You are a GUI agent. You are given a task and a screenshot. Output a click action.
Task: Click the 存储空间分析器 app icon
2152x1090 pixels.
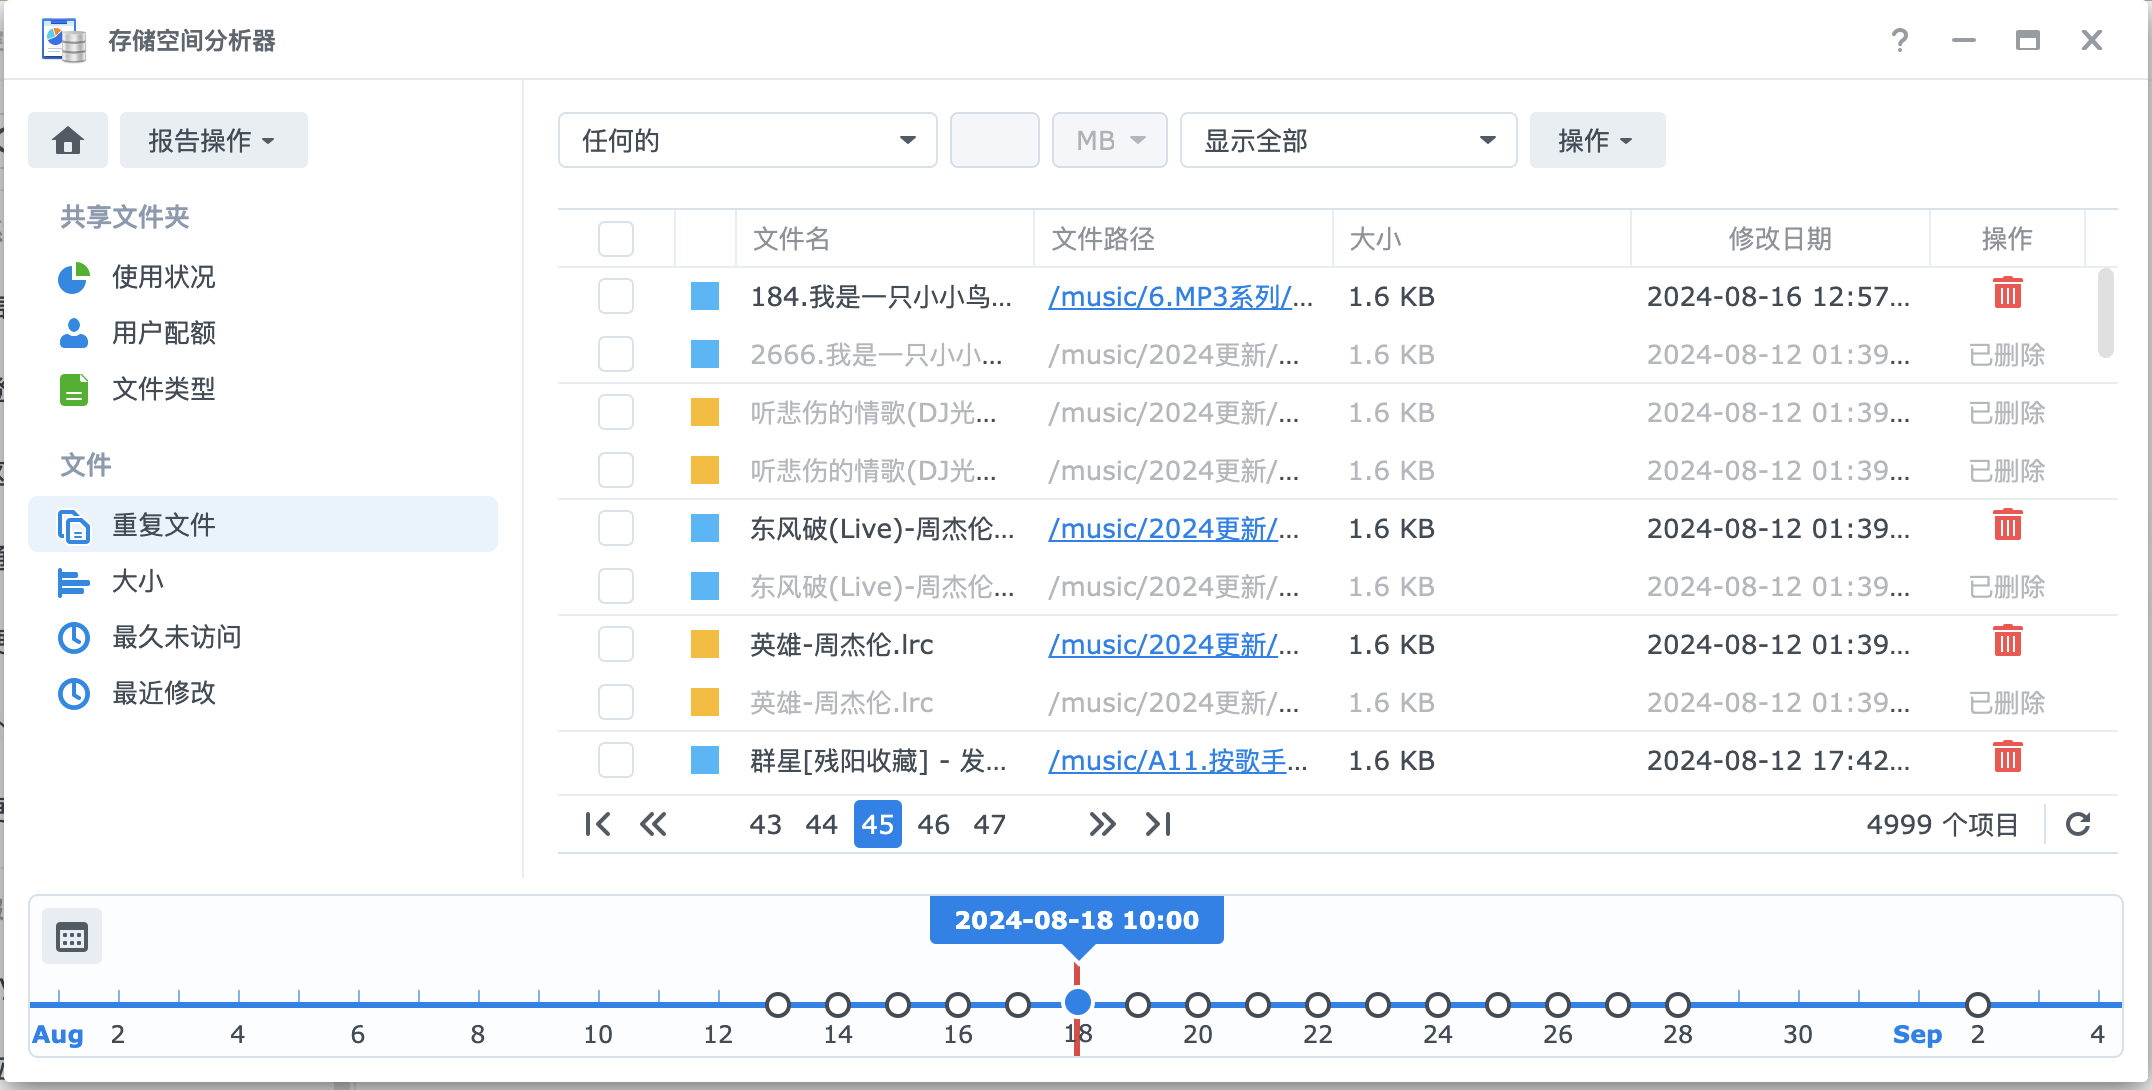coord(64,40)
